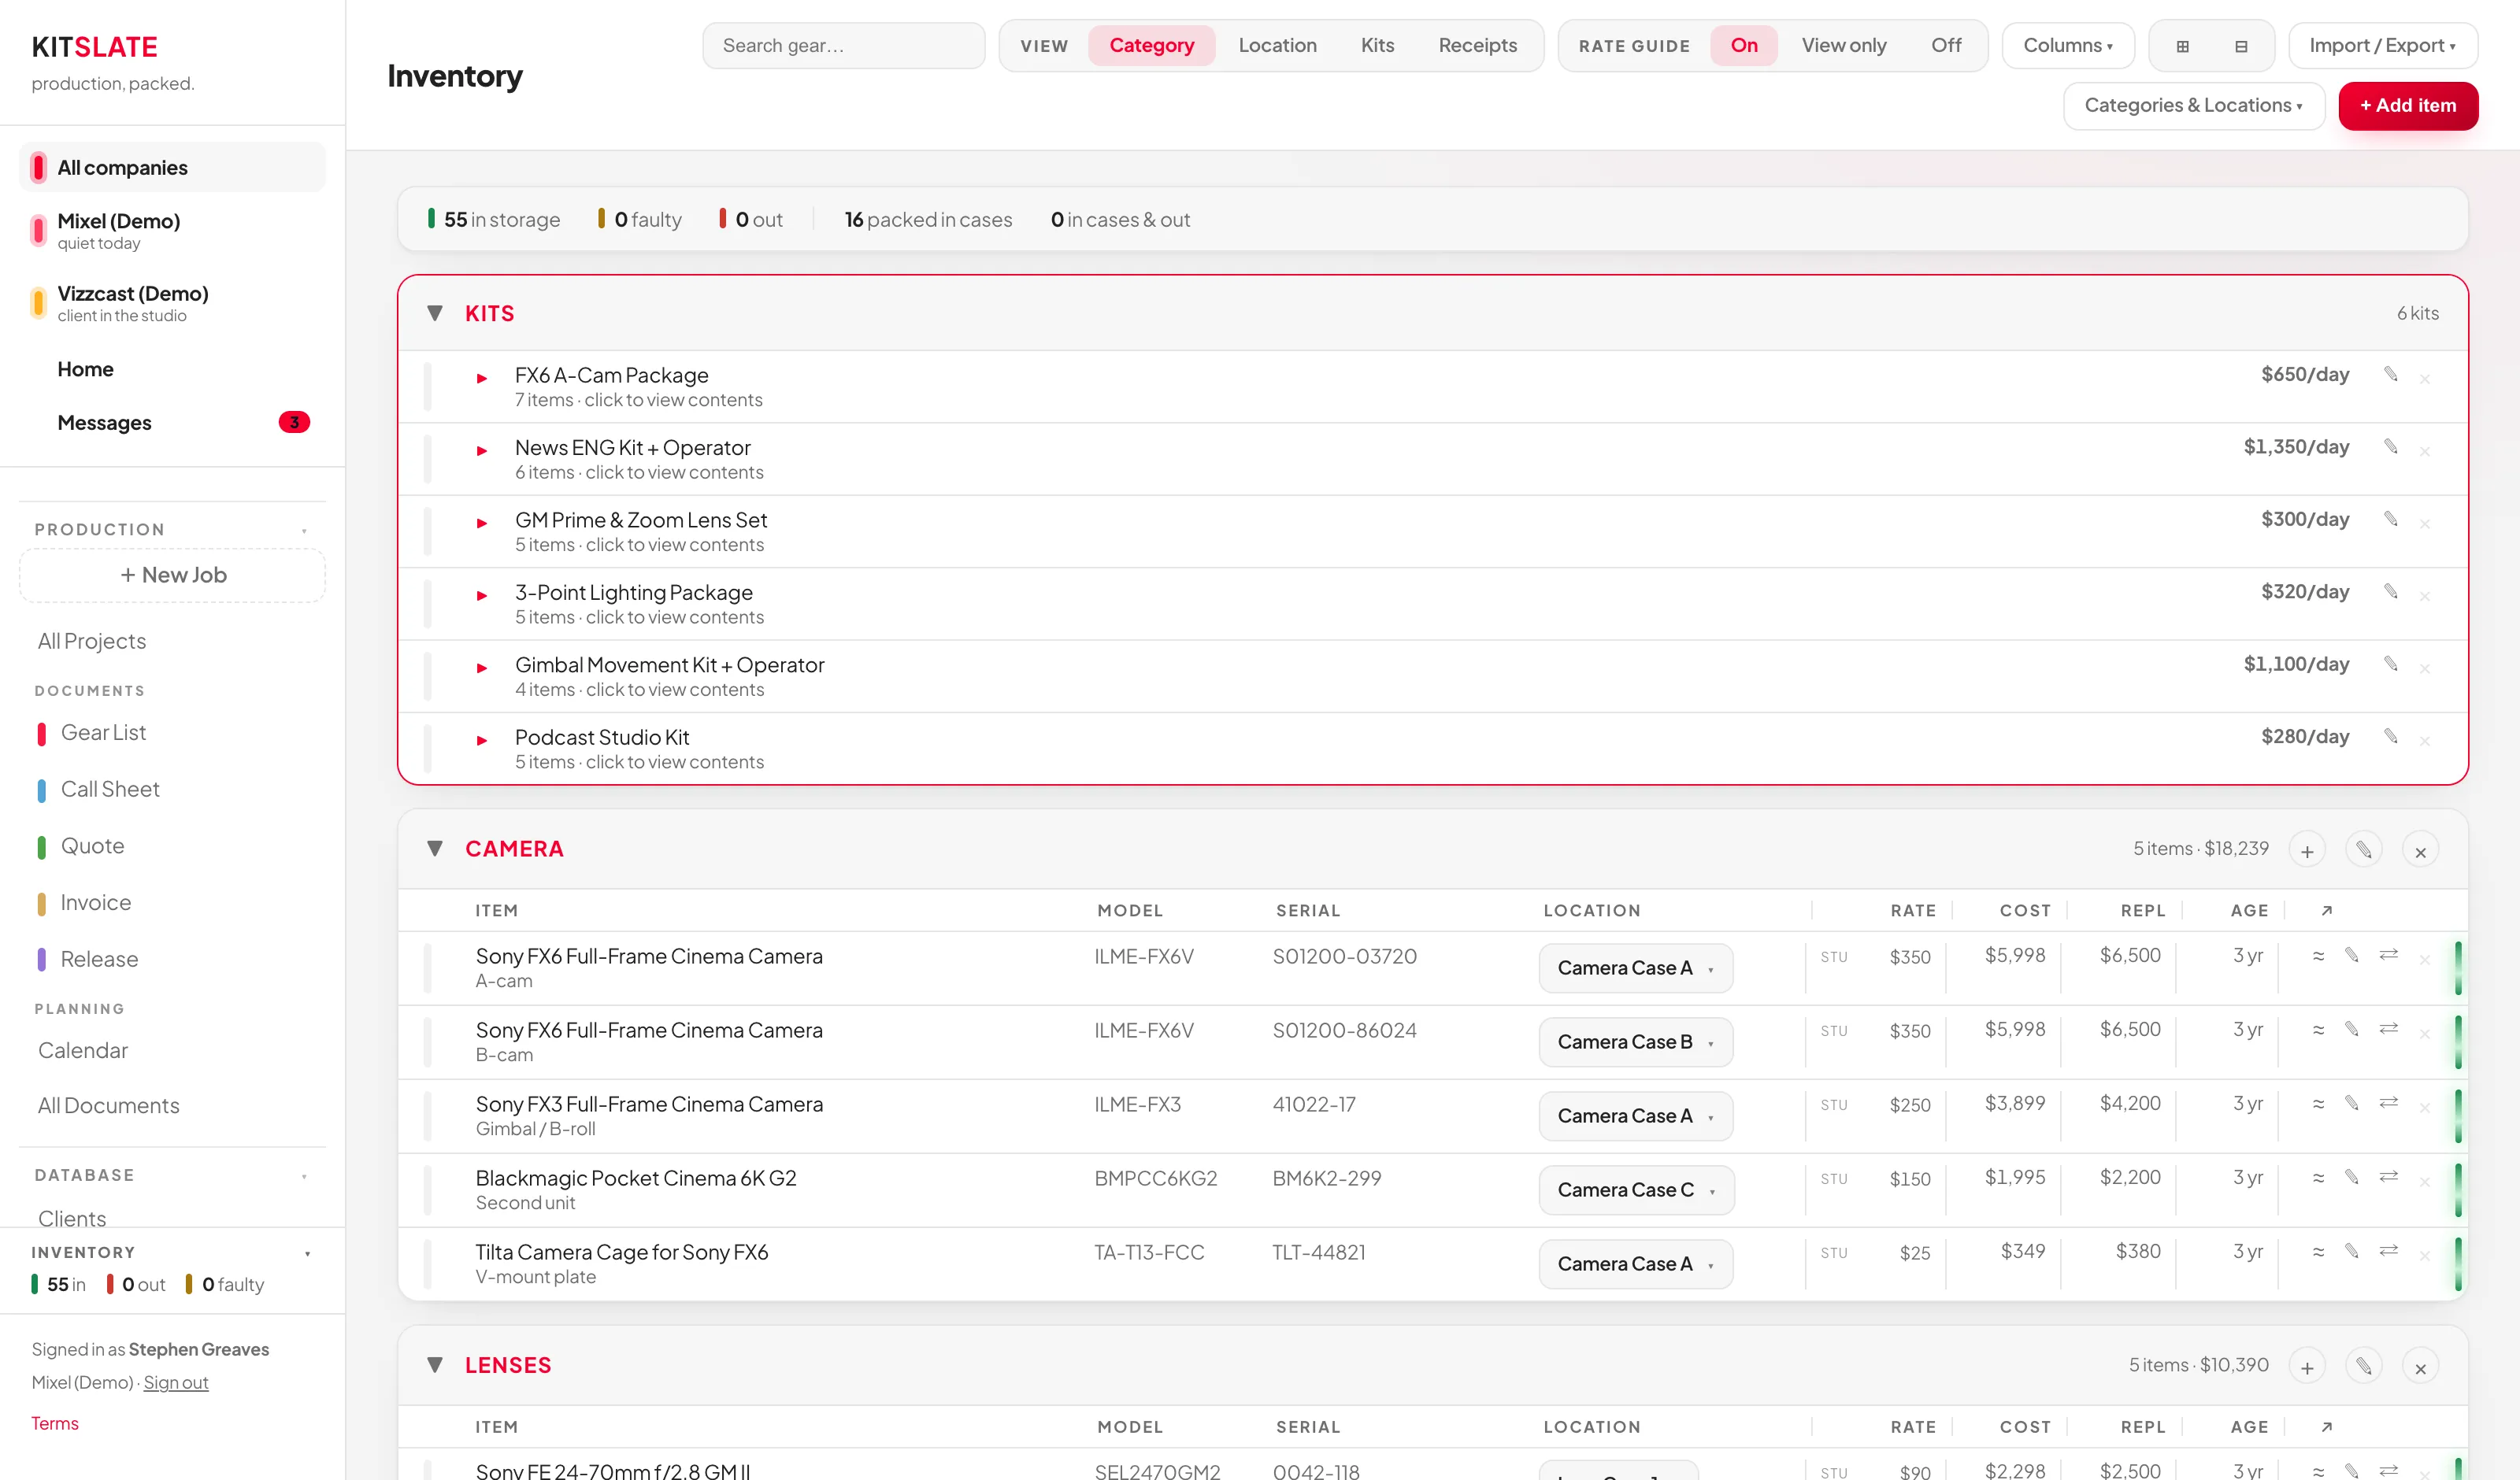Change location of Sony FX6 B-cam (Camera Case B)

1635,1042
